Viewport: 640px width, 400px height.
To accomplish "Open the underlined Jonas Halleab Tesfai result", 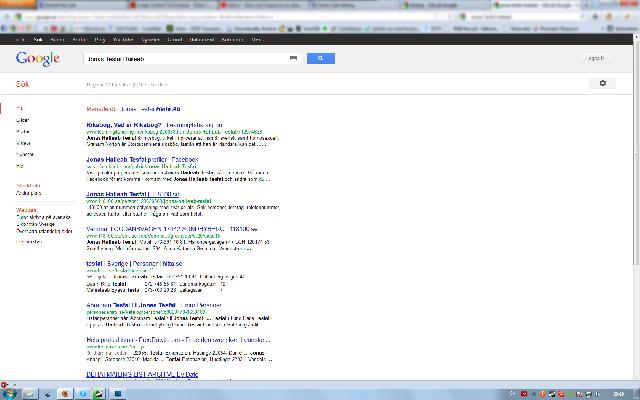I will tap(133, 194).
